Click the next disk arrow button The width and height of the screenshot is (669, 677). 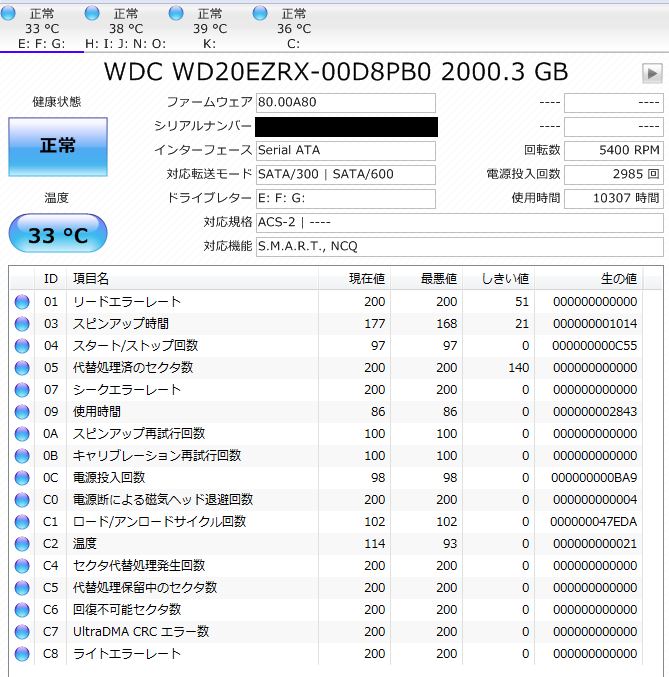click(x=652, y=73)
